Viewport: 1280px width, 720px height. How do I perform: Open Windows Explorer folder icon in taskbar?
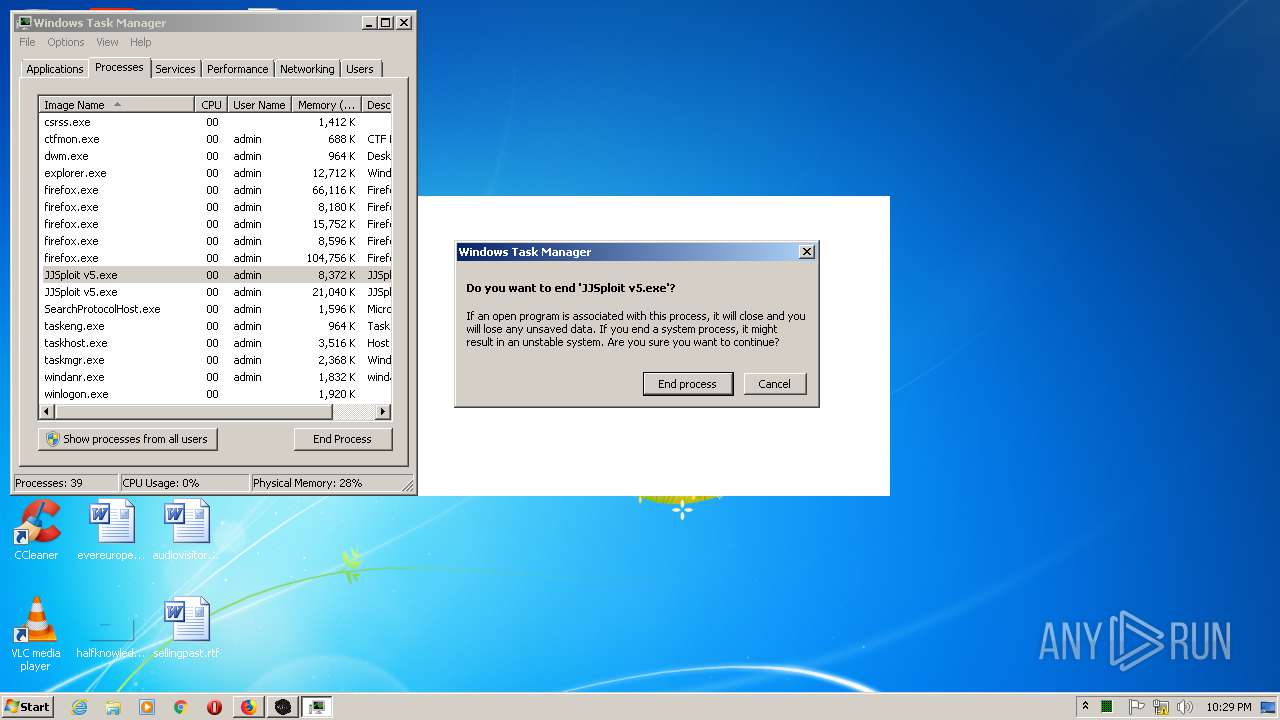[x=113, y=707]
